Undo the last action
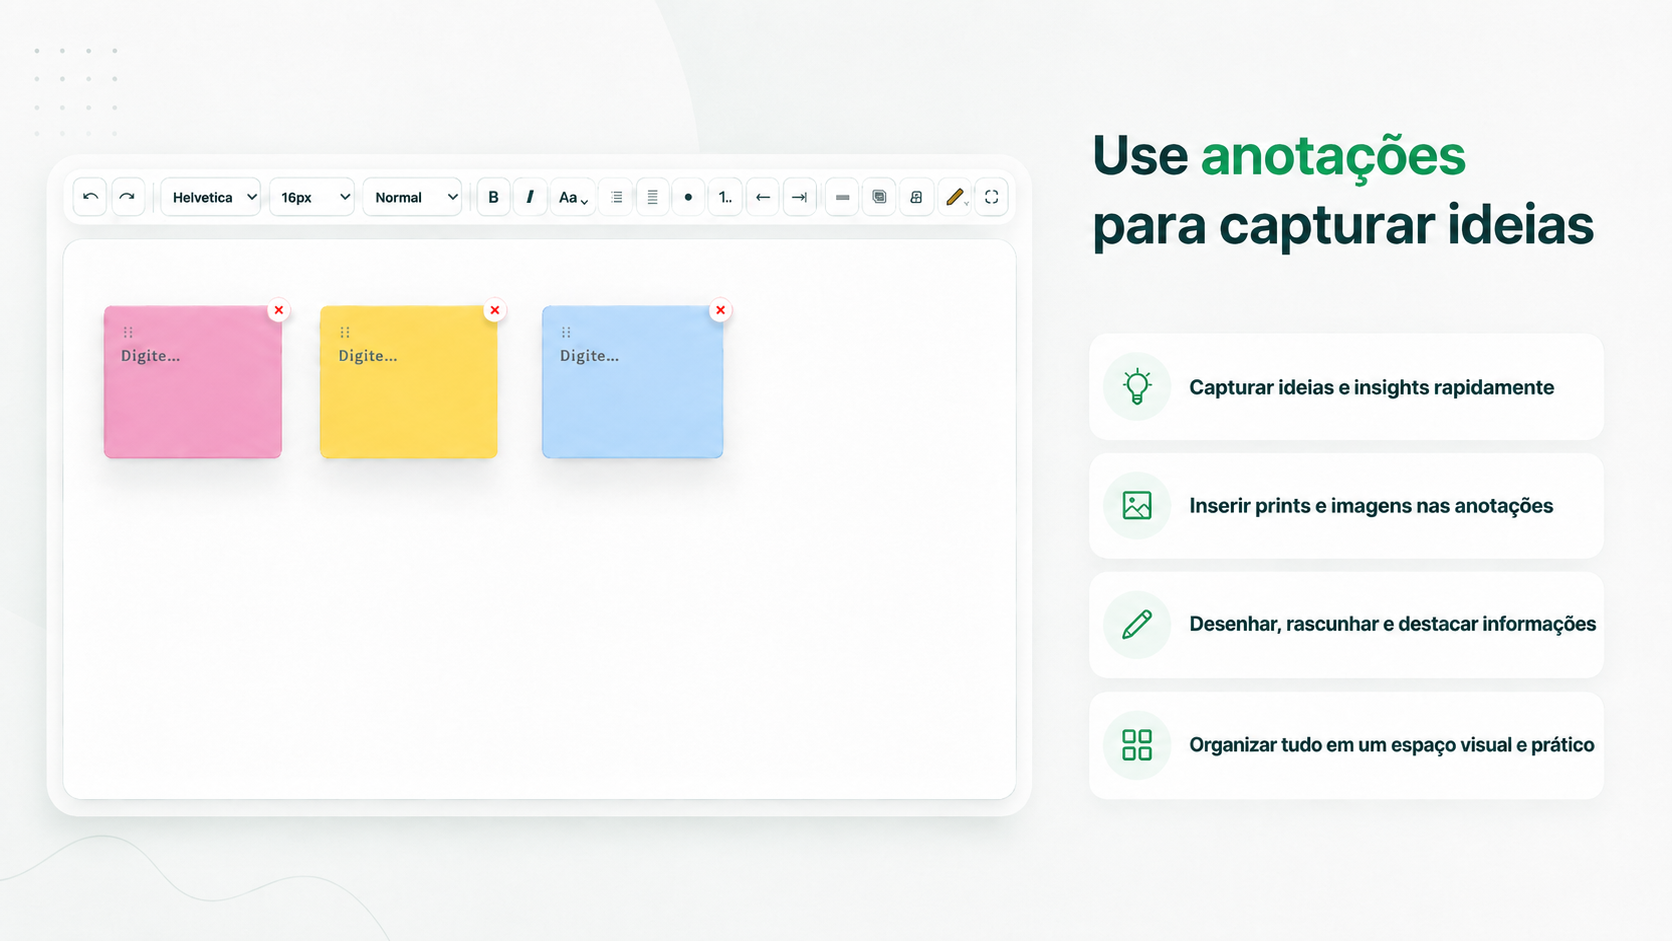This screenshot has width=1672, height=941. pos(91,197)
